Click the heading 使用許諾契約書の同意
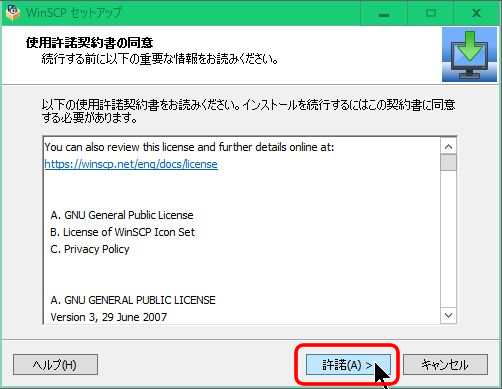Screen dimensions: 502x389 coord(89,43)
